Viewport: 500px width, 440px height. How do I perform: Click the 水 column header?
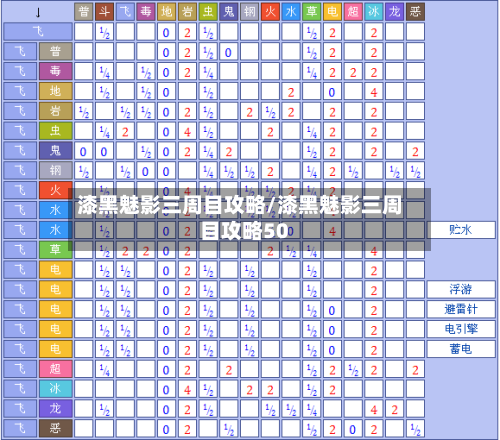pyautogui.click(x=291, y=12)
